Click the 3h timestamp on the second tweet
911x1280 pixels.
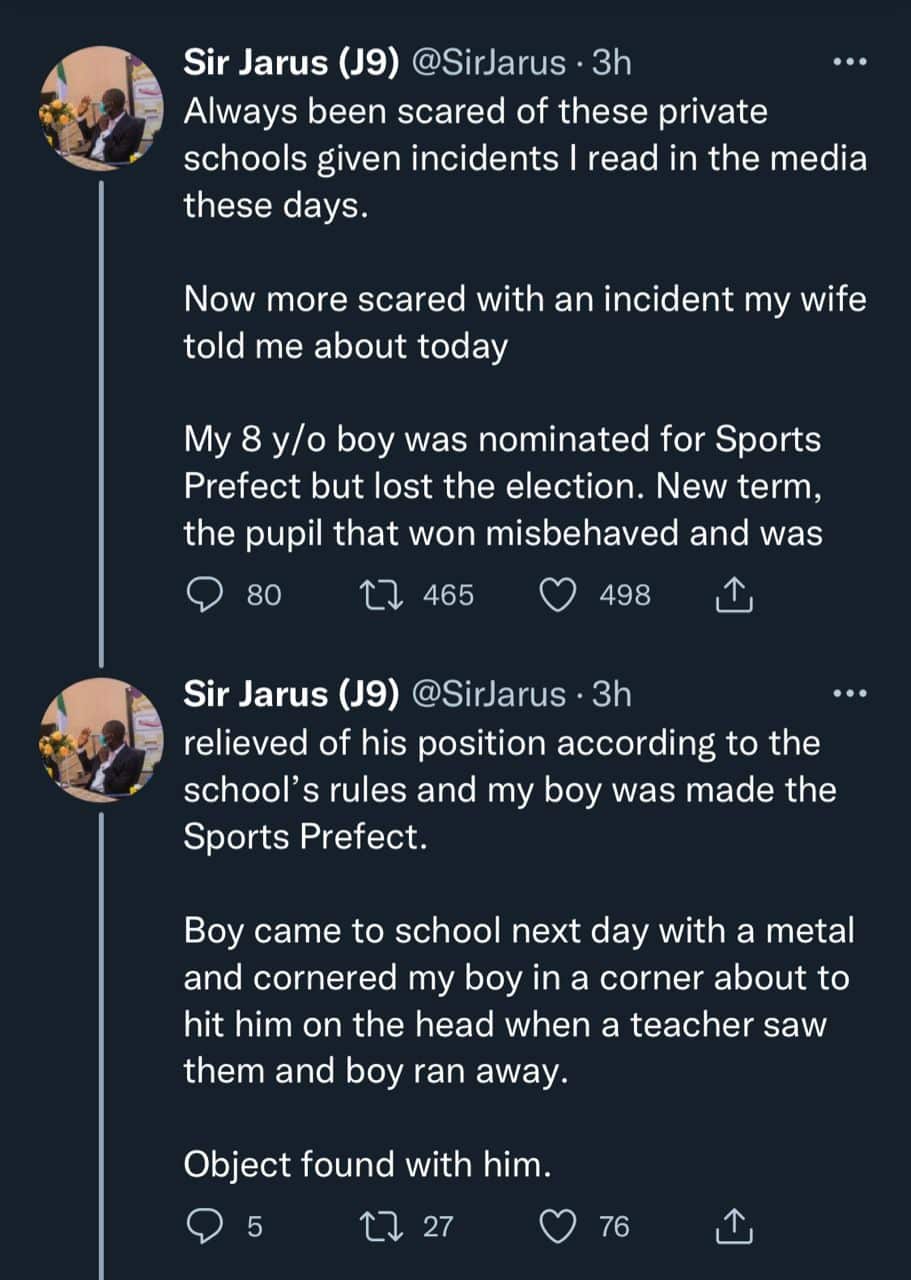click(x=612, y=693)
